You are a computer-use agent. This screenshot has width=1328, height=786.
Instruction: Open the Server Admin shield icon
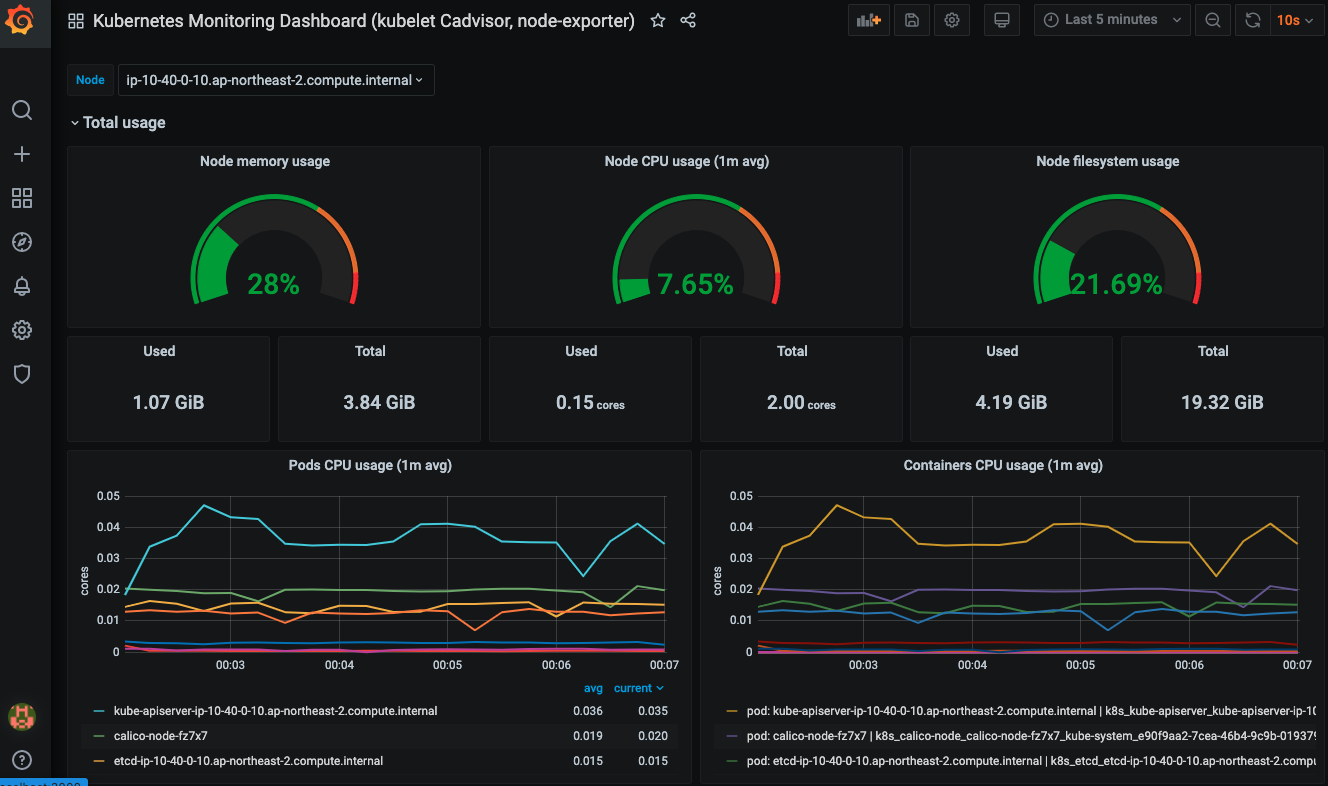22,374
